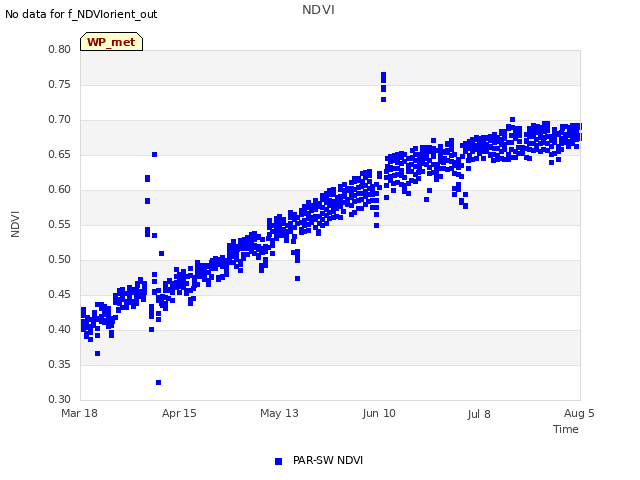Click the Aug 5 x-axis tick label

pos(579,413)
